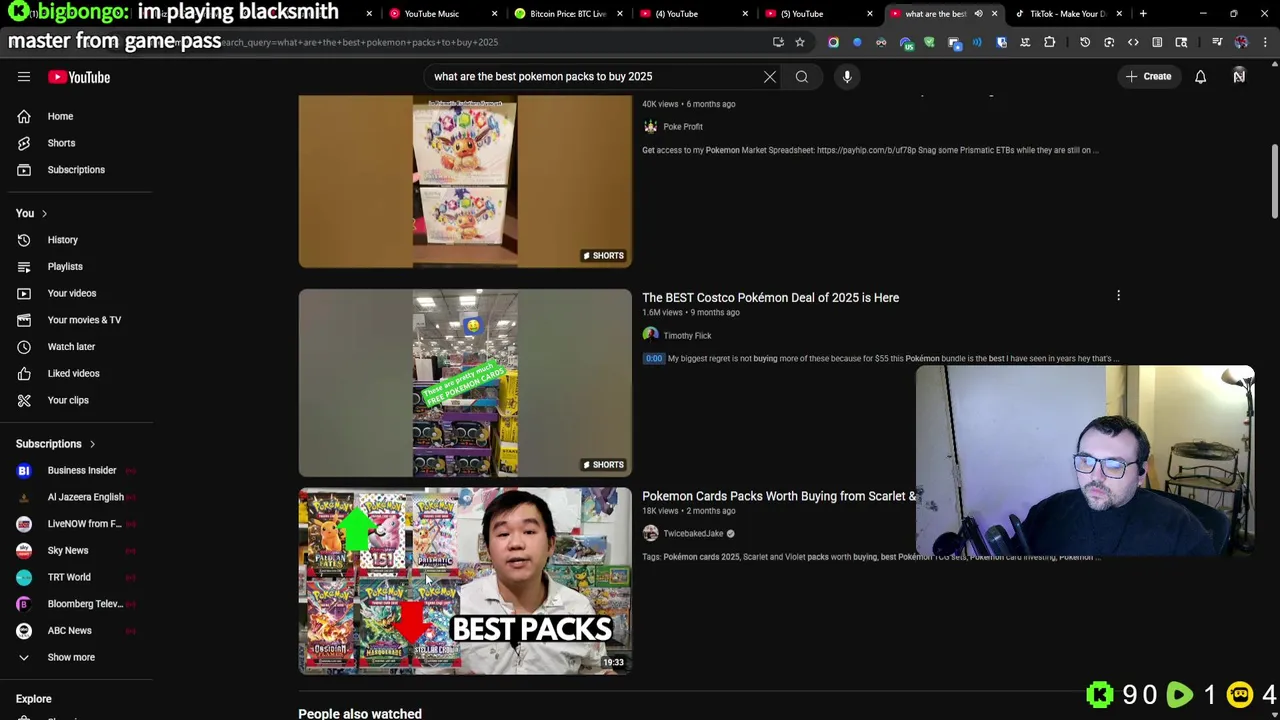
Task: Expand the You section chevron
Action: point(44,213)
